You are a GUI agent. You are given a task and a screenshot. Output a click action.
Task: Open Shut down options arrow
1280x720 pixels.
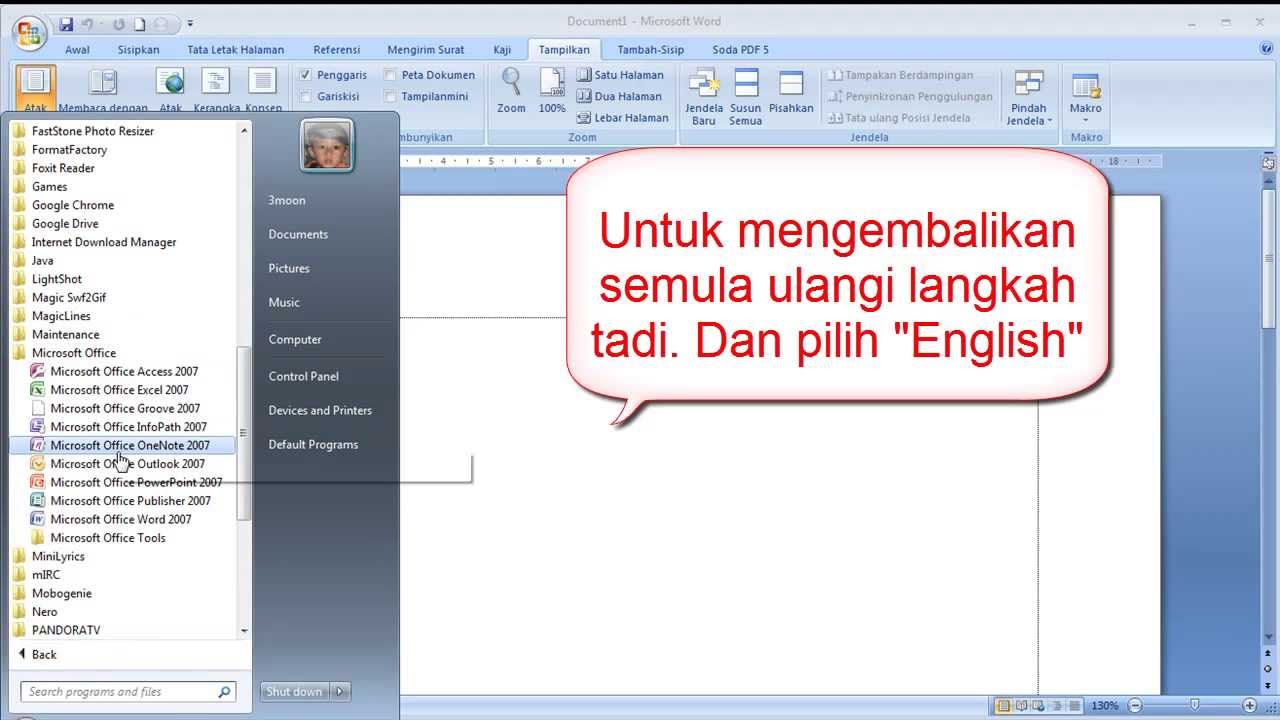(x=341, y=692)
